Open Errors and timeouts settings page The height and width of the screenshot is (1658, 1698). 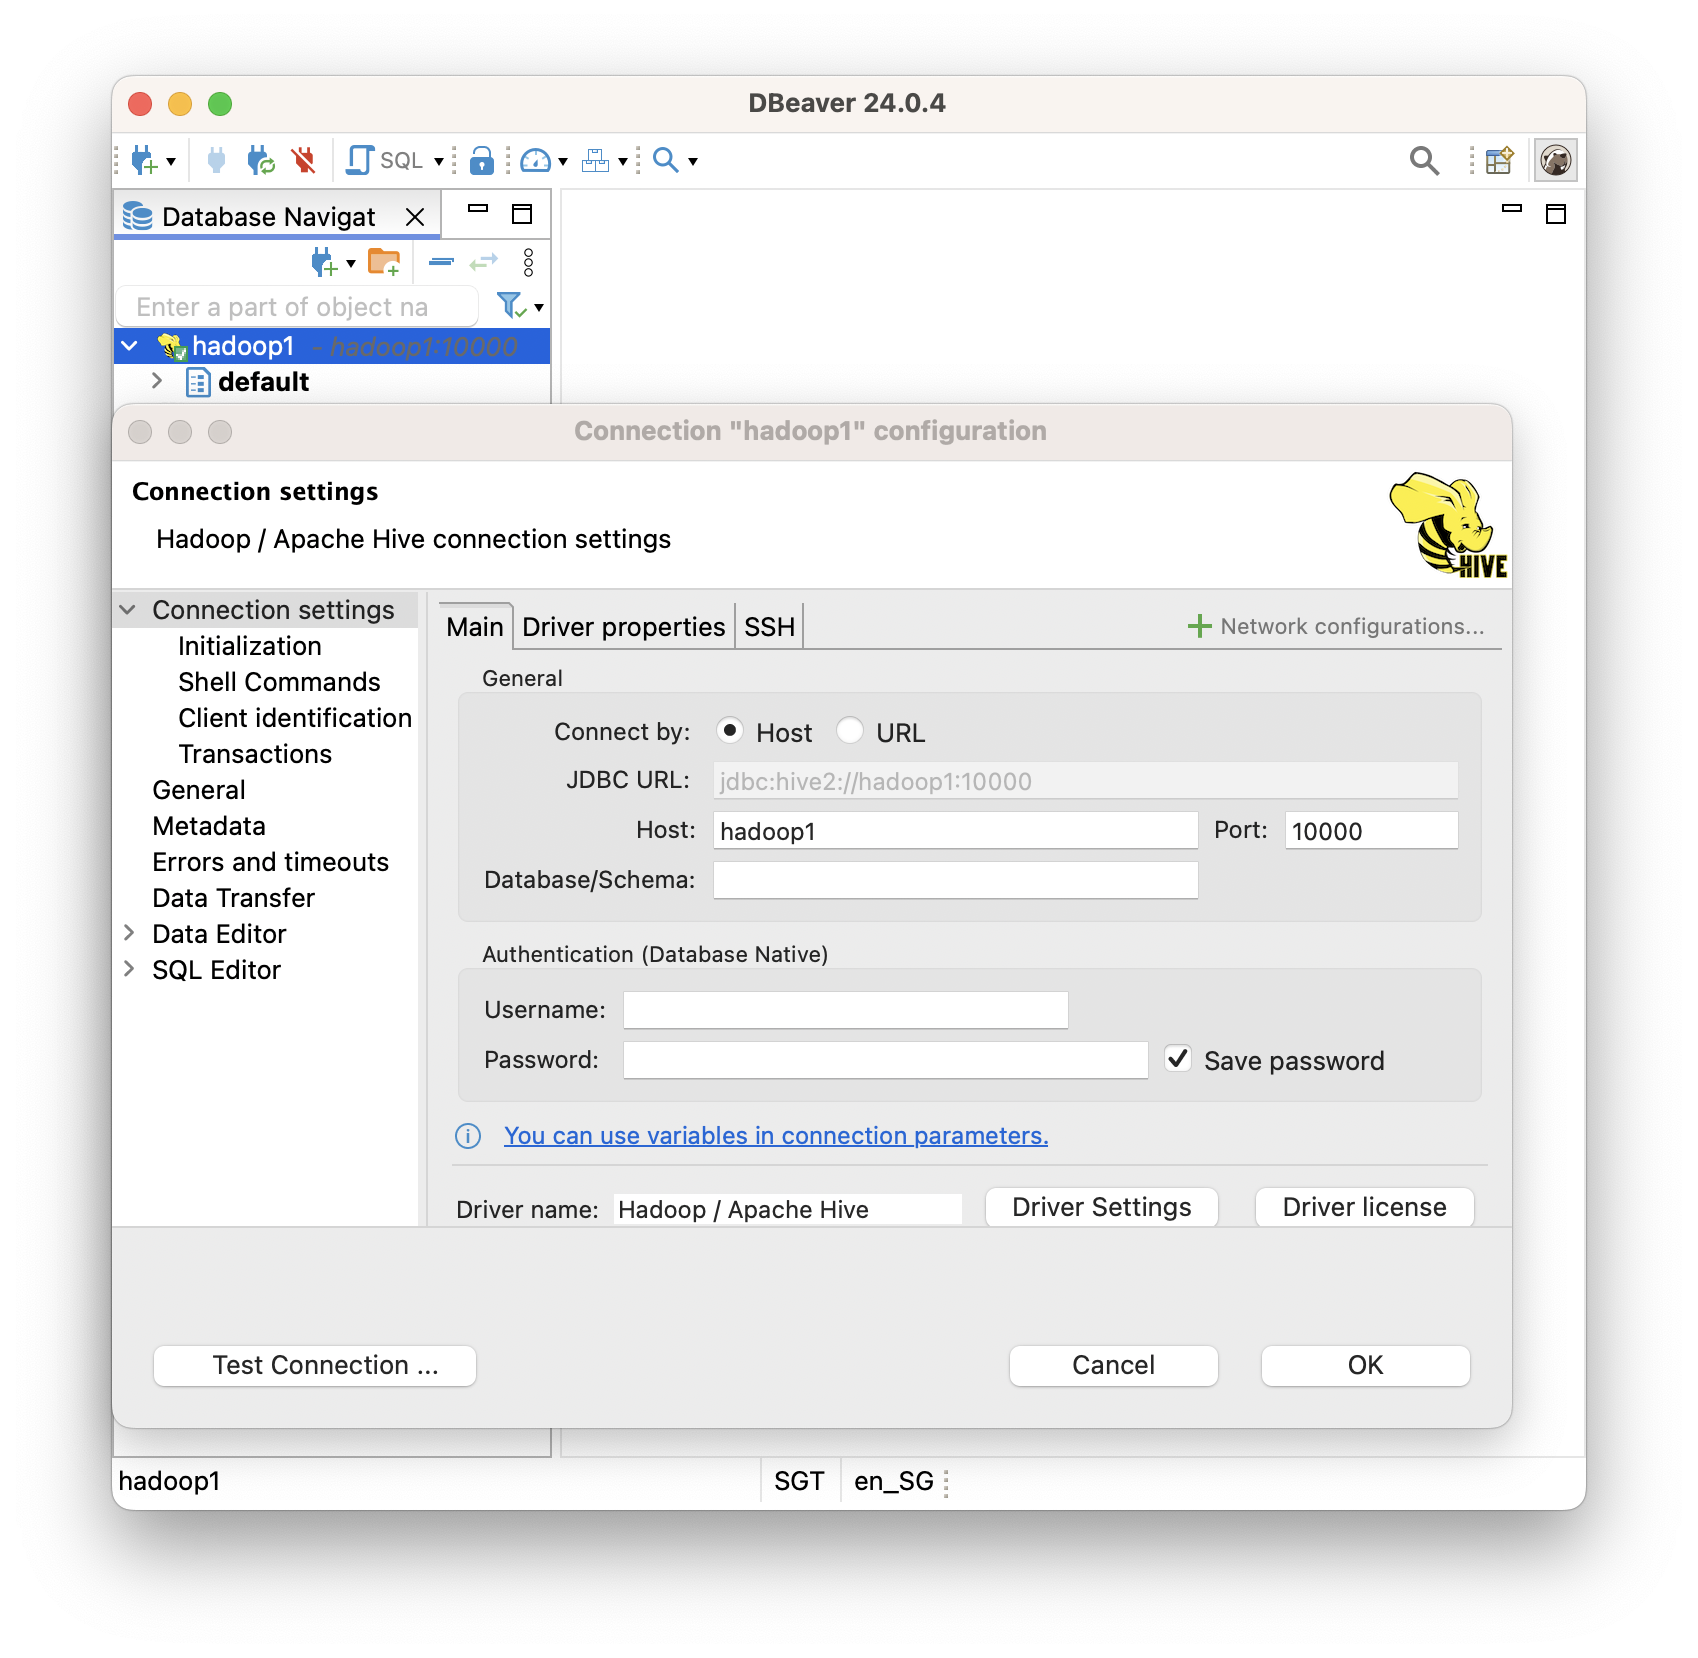tap(270, 862)
